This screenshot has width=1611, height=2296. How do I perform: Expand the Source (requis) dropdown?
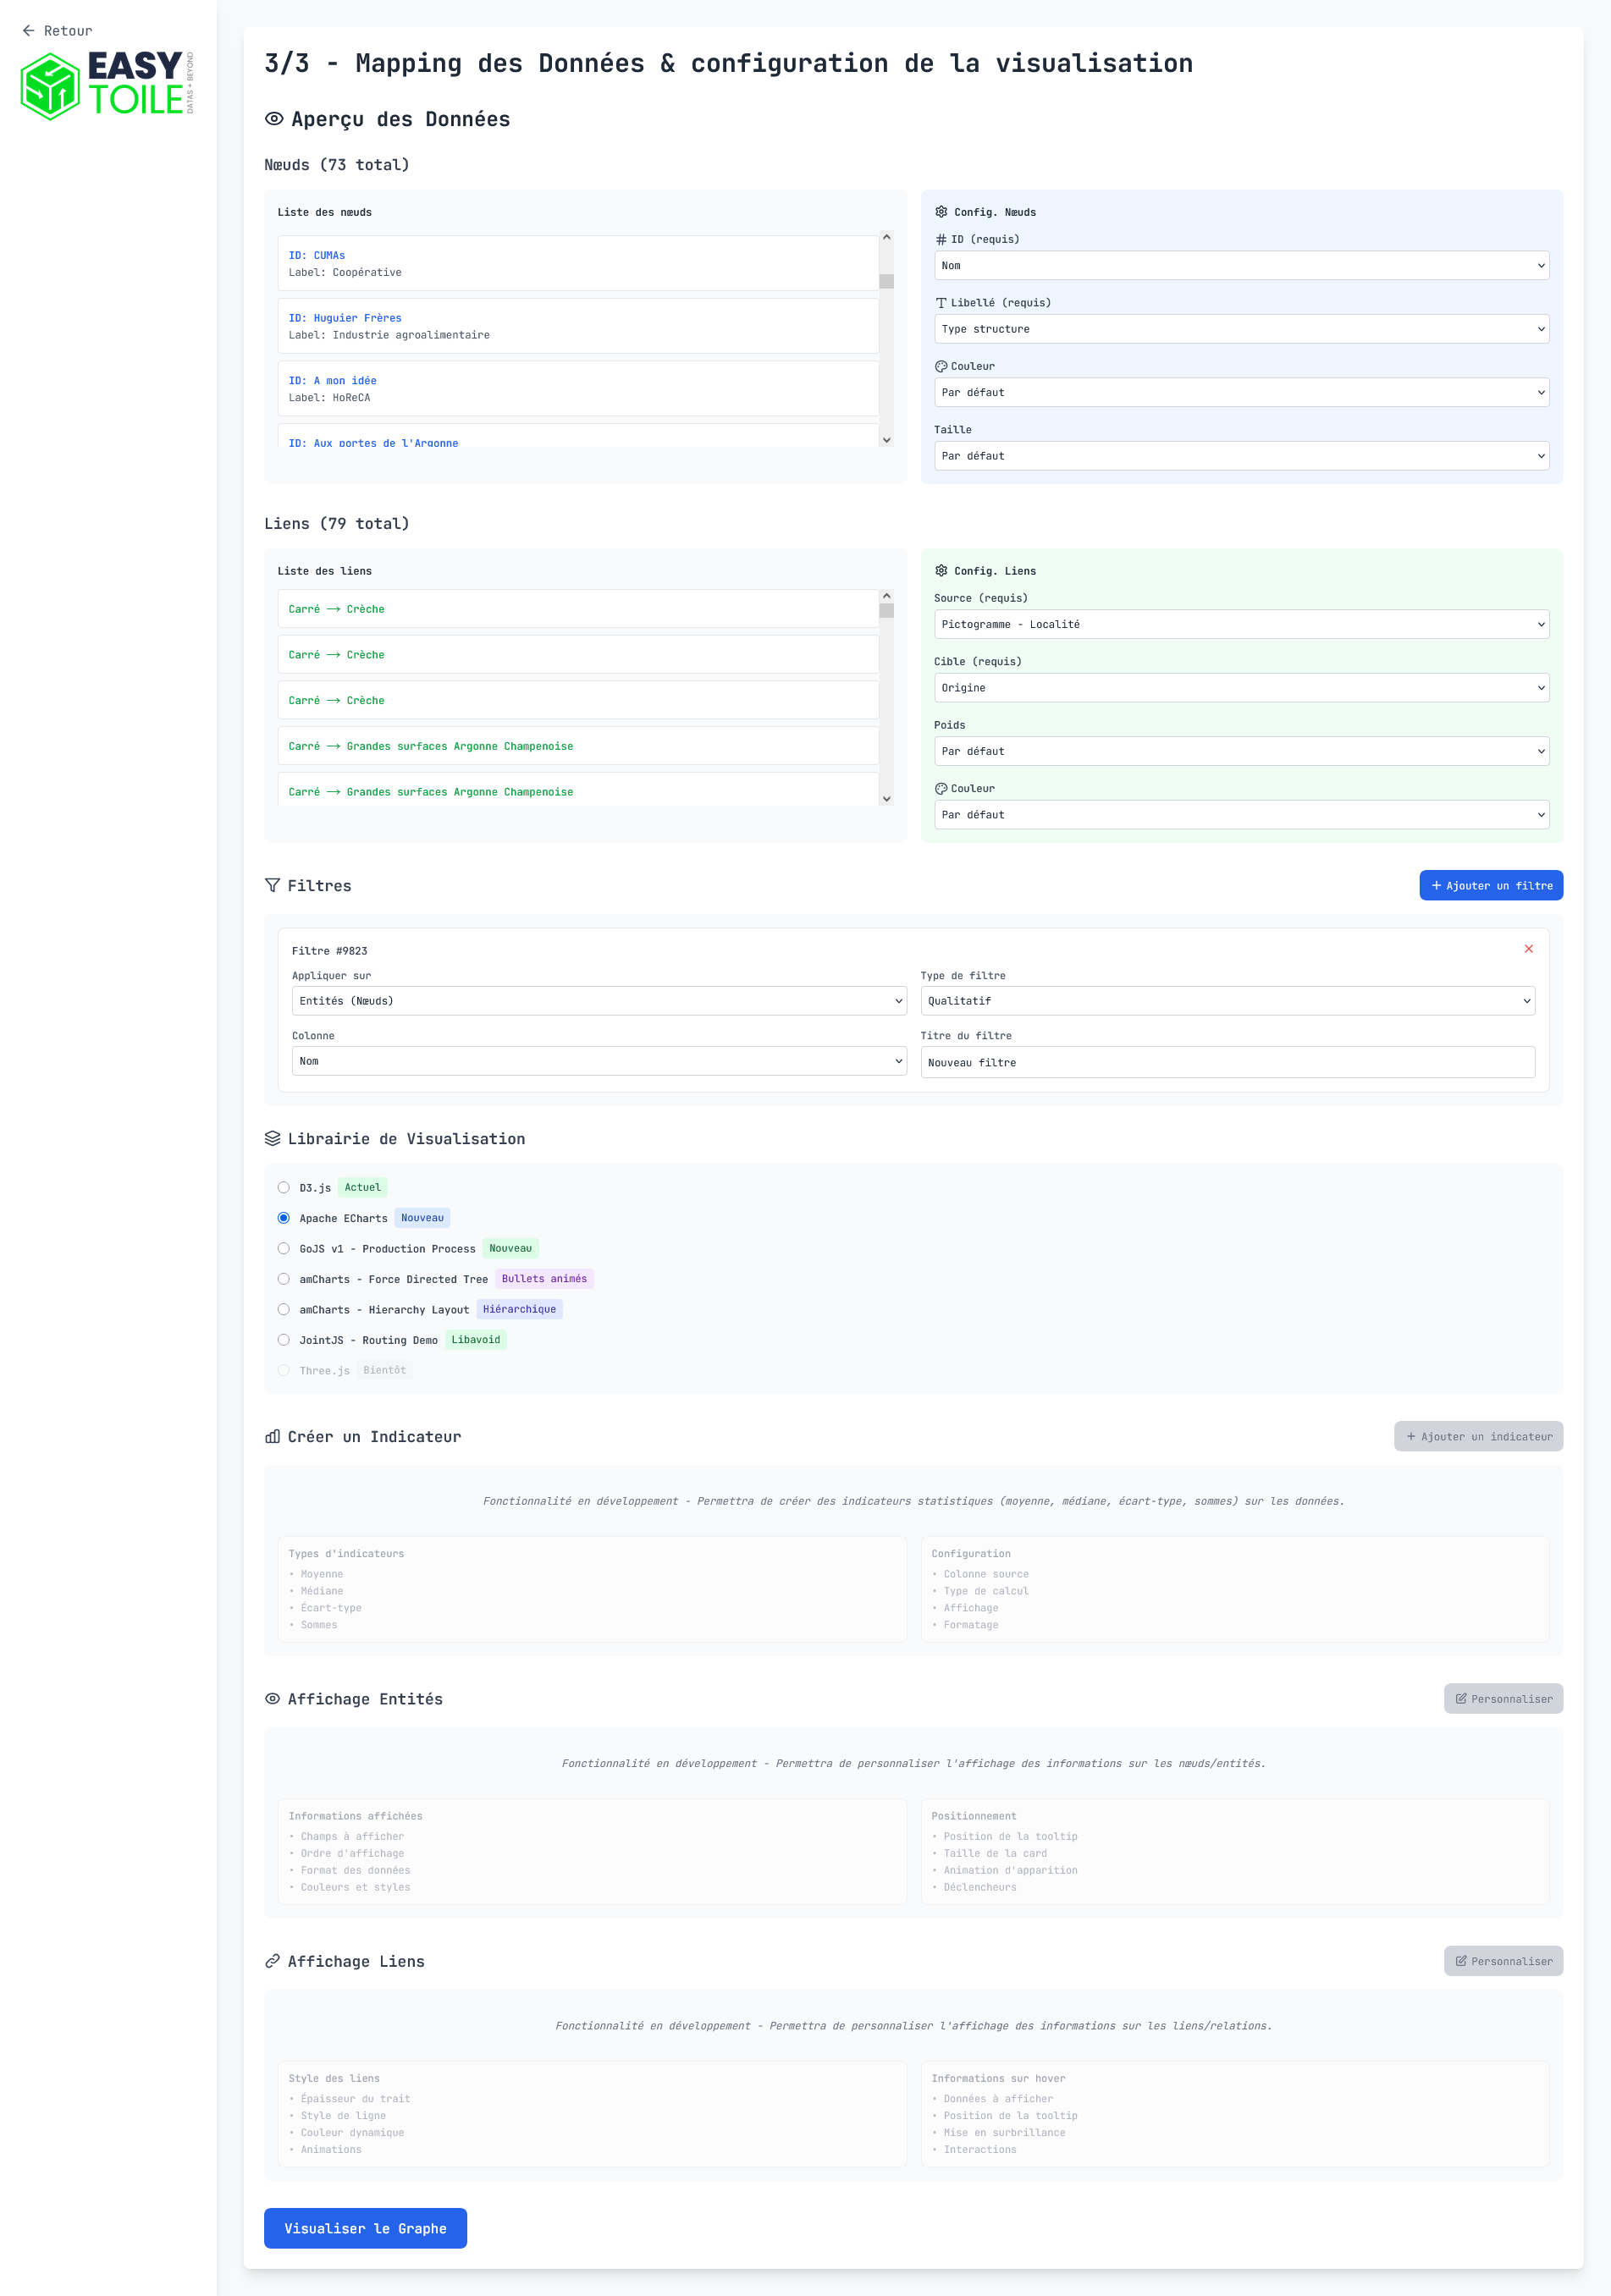click(x=1240, y=625)
